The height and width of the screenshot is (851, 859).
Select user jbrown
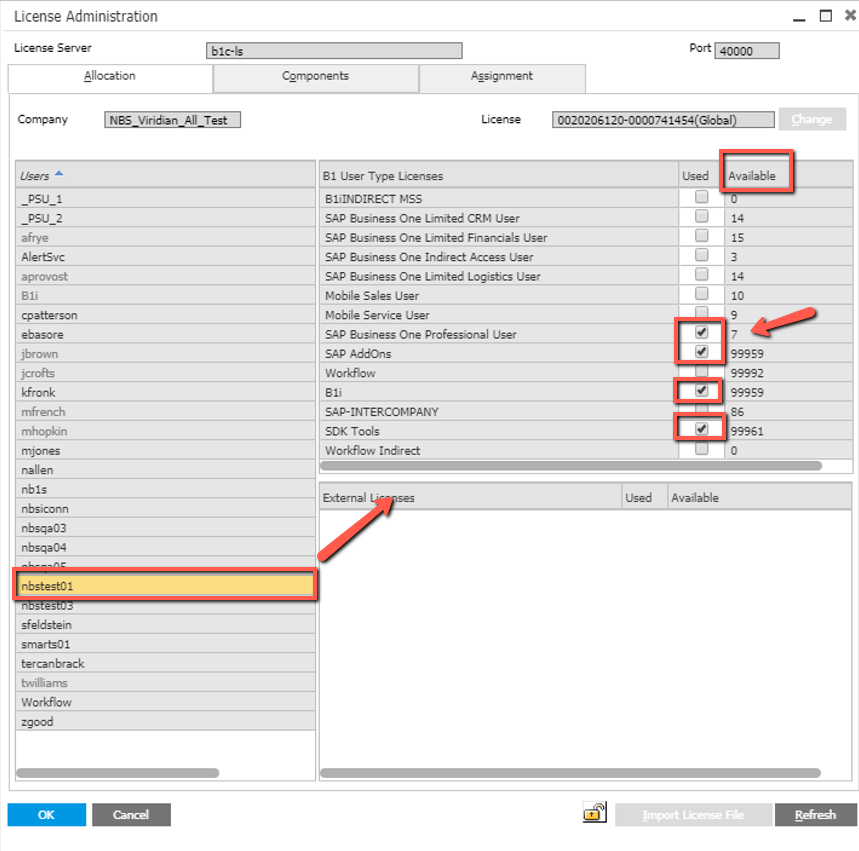point(165,353)
